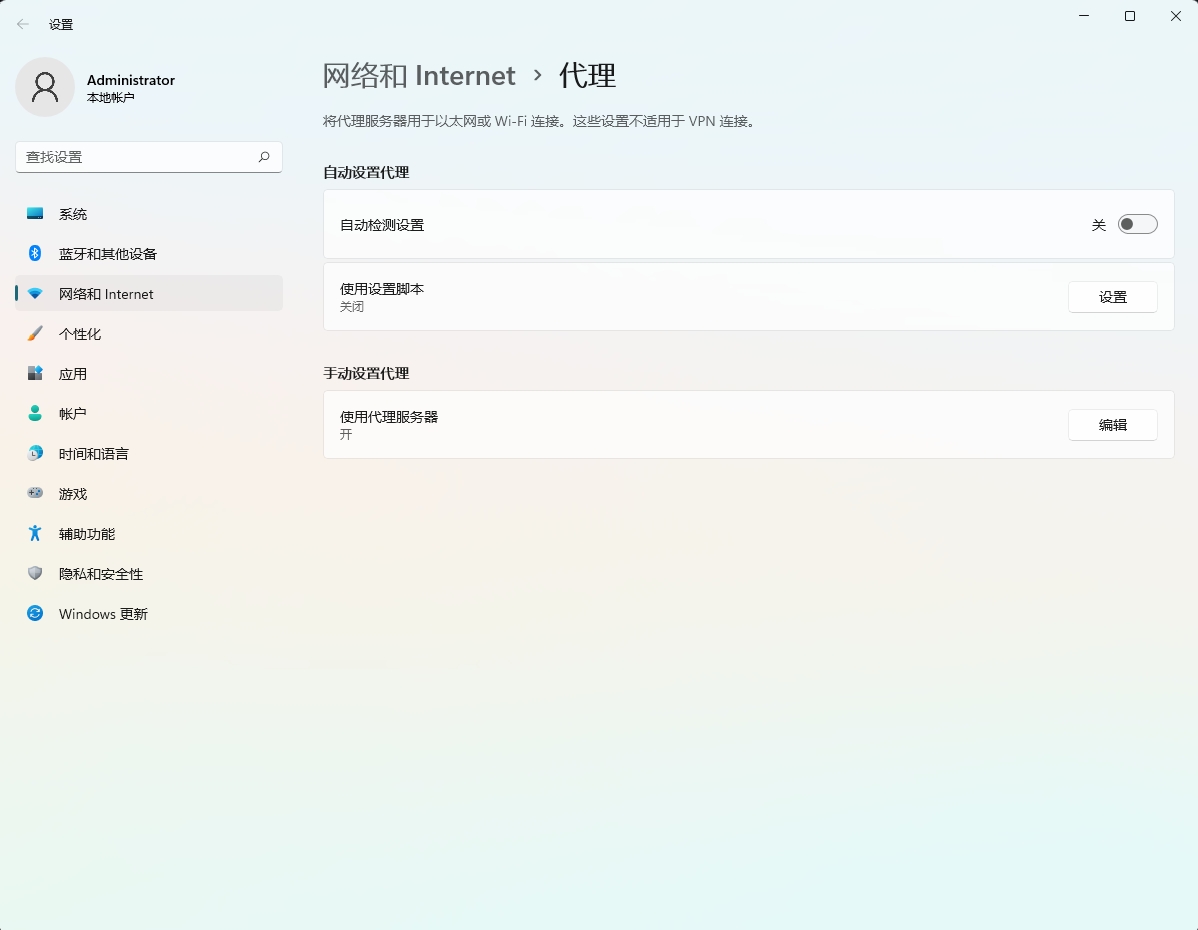Open 时间和语言 settings

click(x=149, y=454)
